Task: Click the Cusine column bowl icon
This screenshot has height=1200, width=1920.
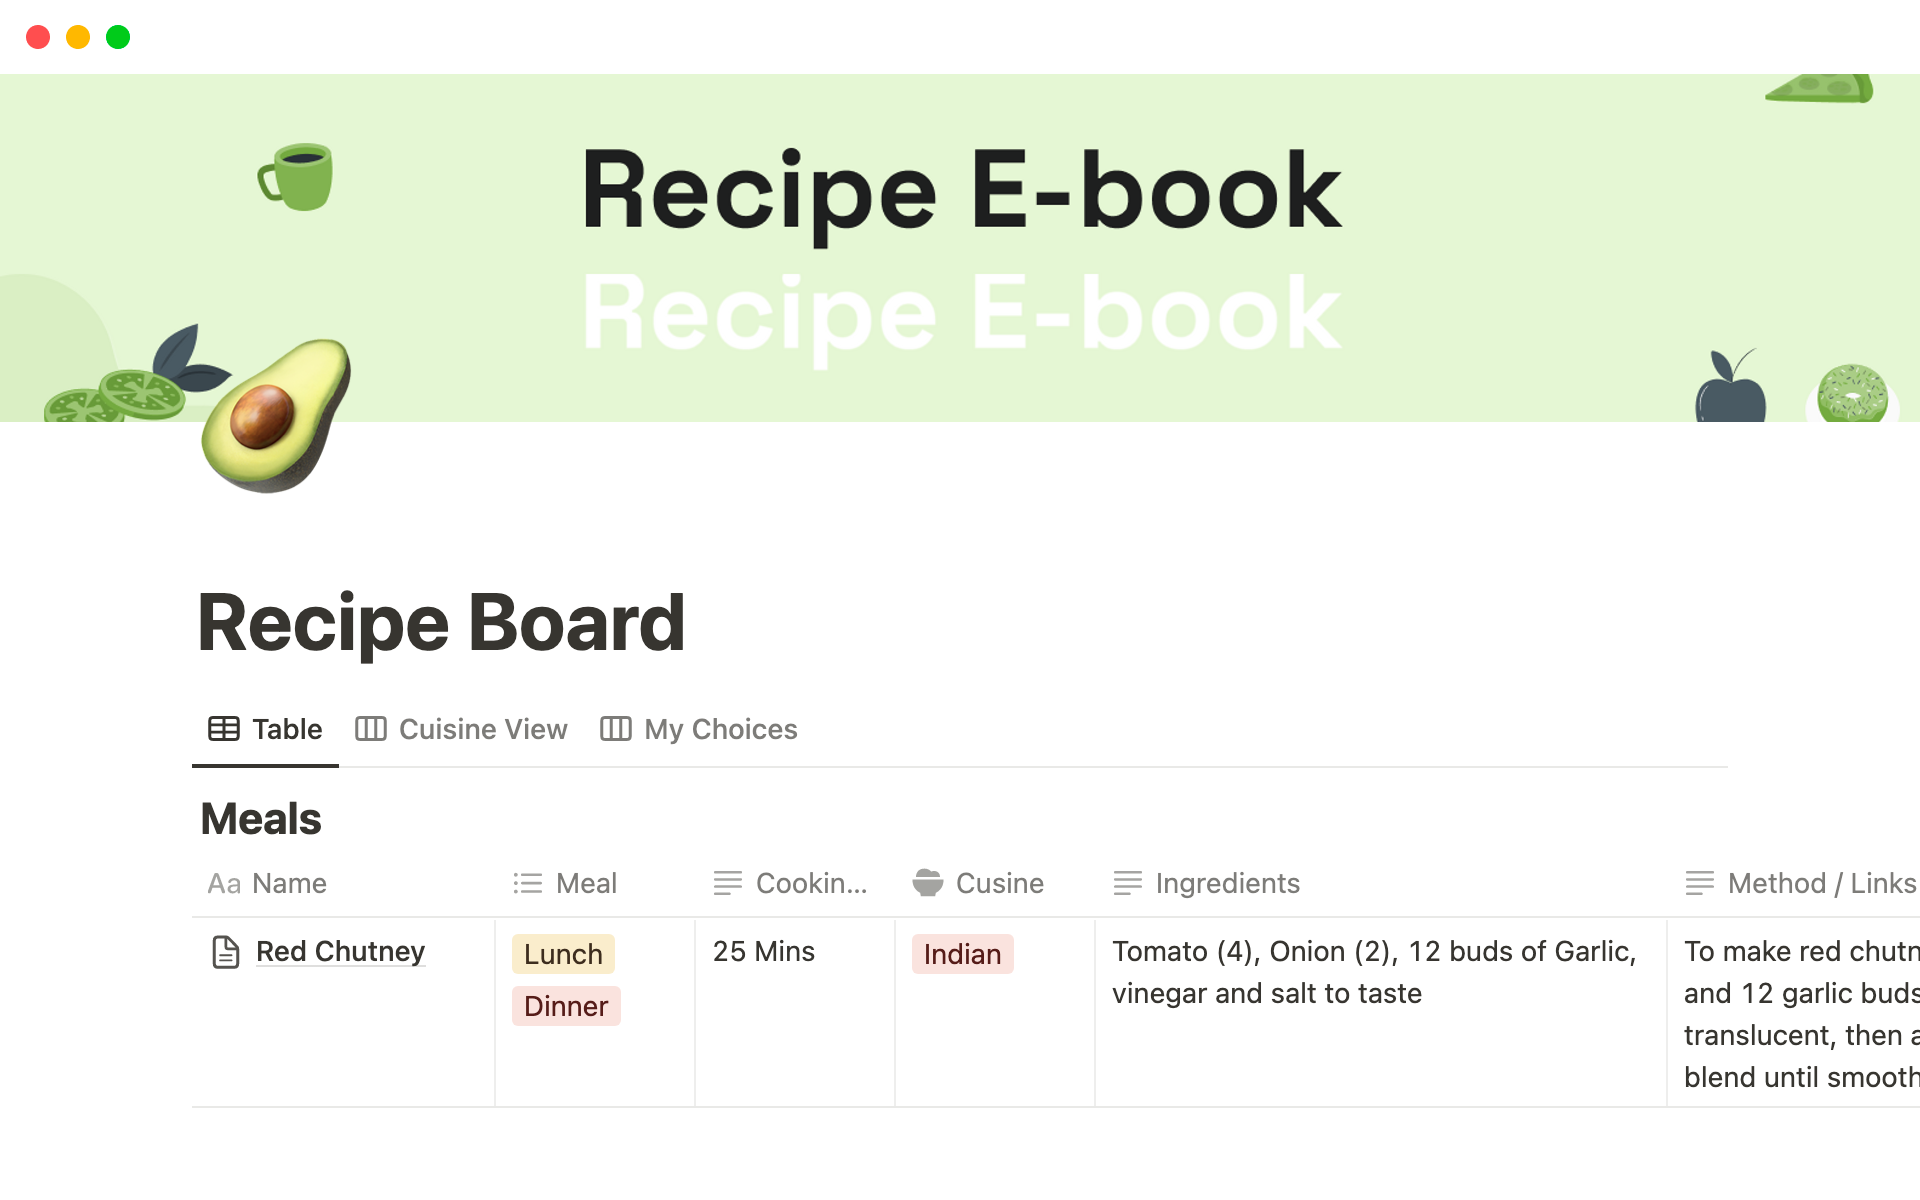Action: tap(928, 883)
